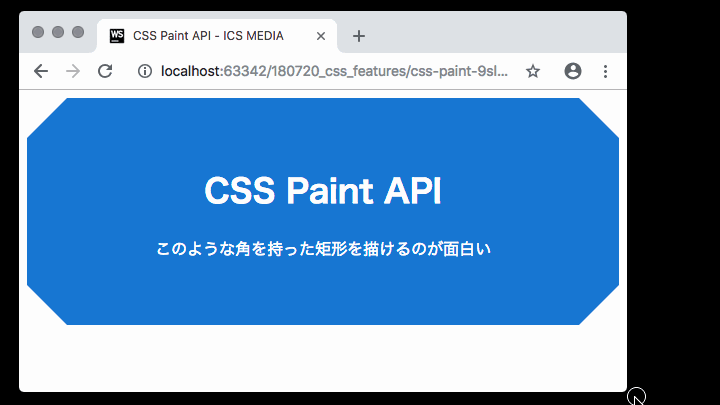Click the CSS Paint API heading

coord(322,190)
